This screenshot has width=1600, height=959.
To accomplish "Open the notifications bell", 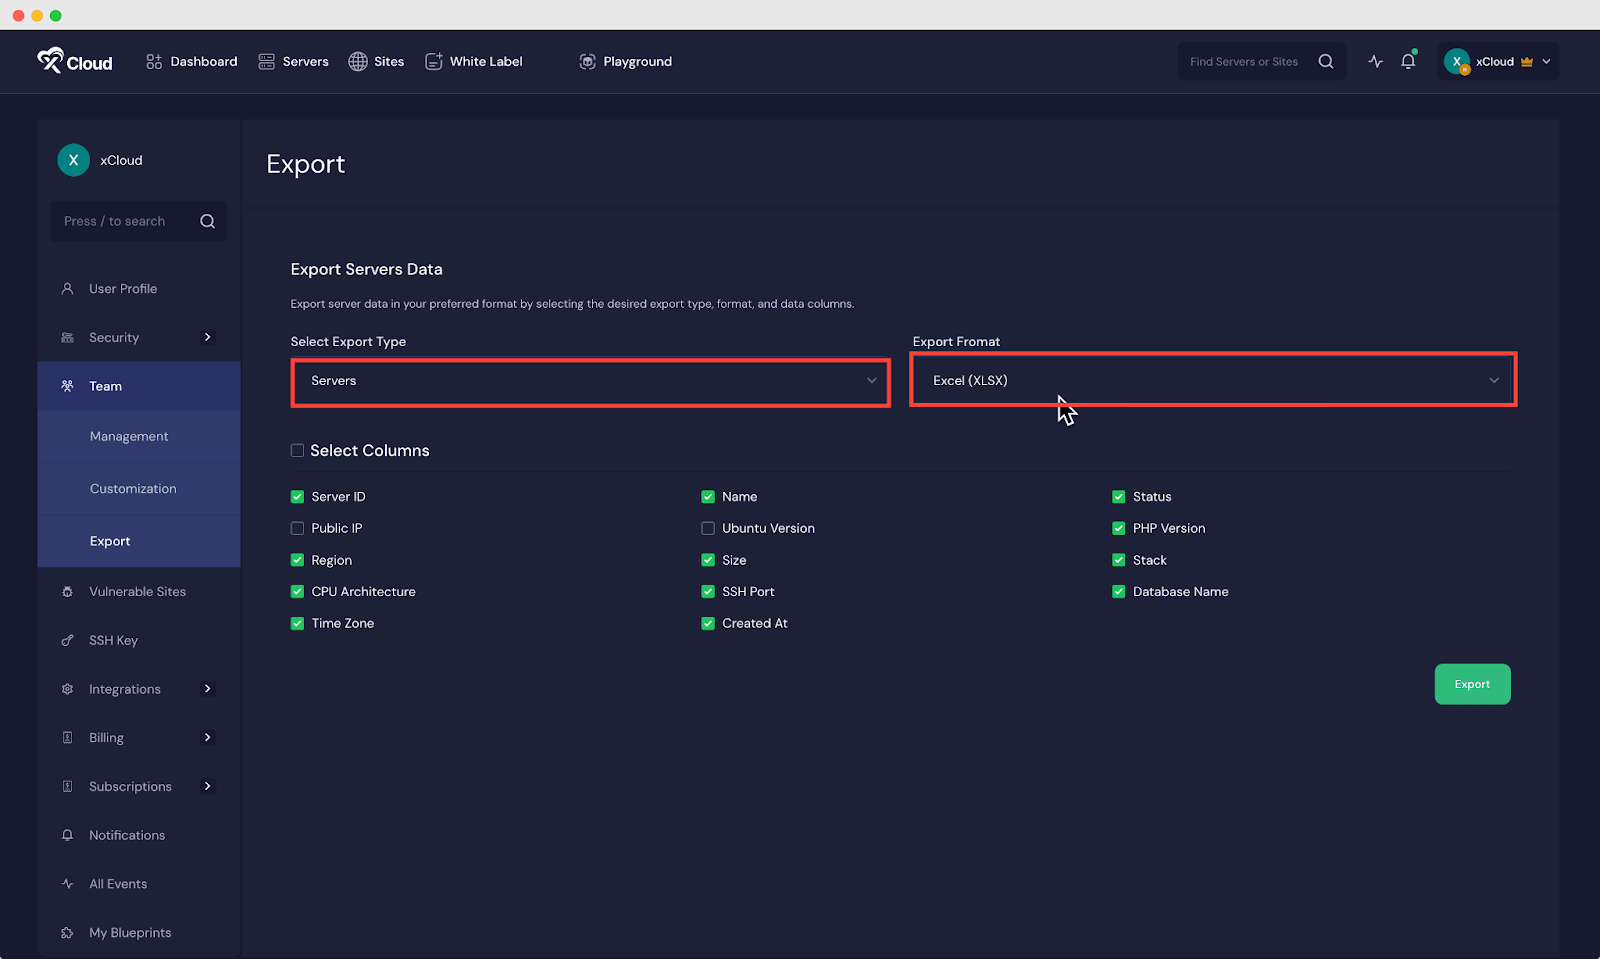I will coord(1409,61).
